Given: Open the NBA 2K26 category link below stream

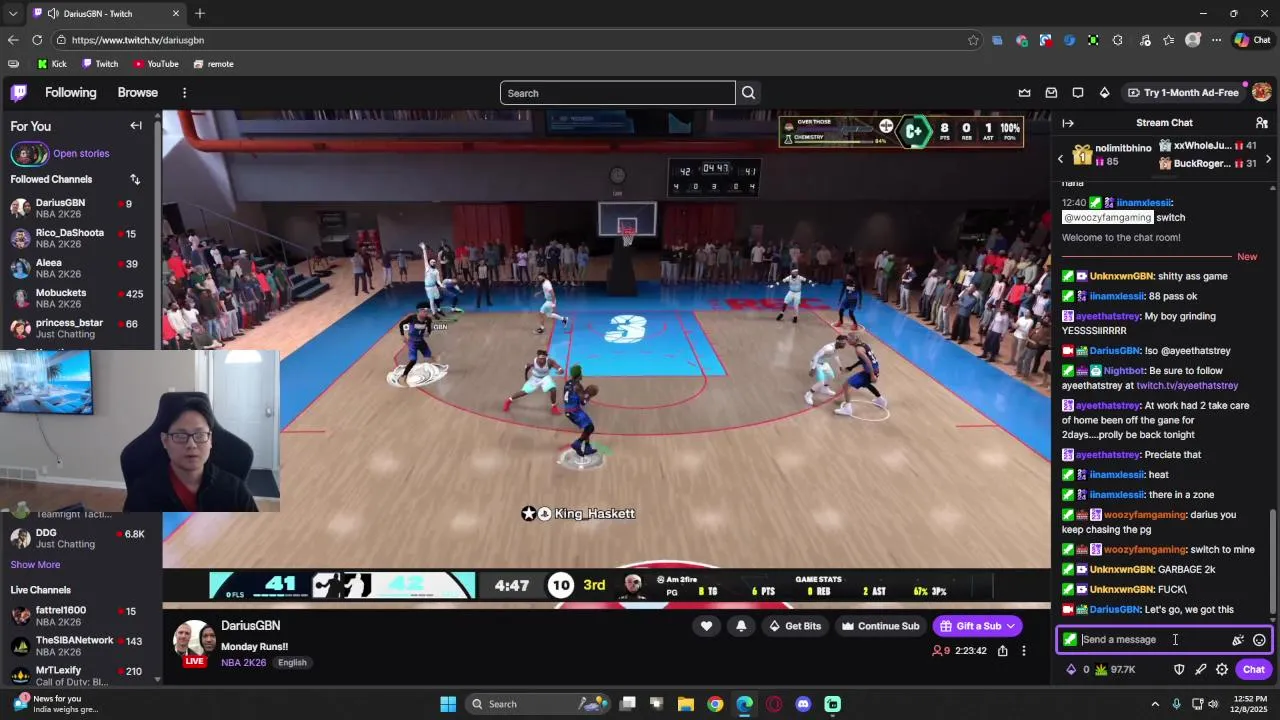Looking at the screenshot, I should 244,663.
